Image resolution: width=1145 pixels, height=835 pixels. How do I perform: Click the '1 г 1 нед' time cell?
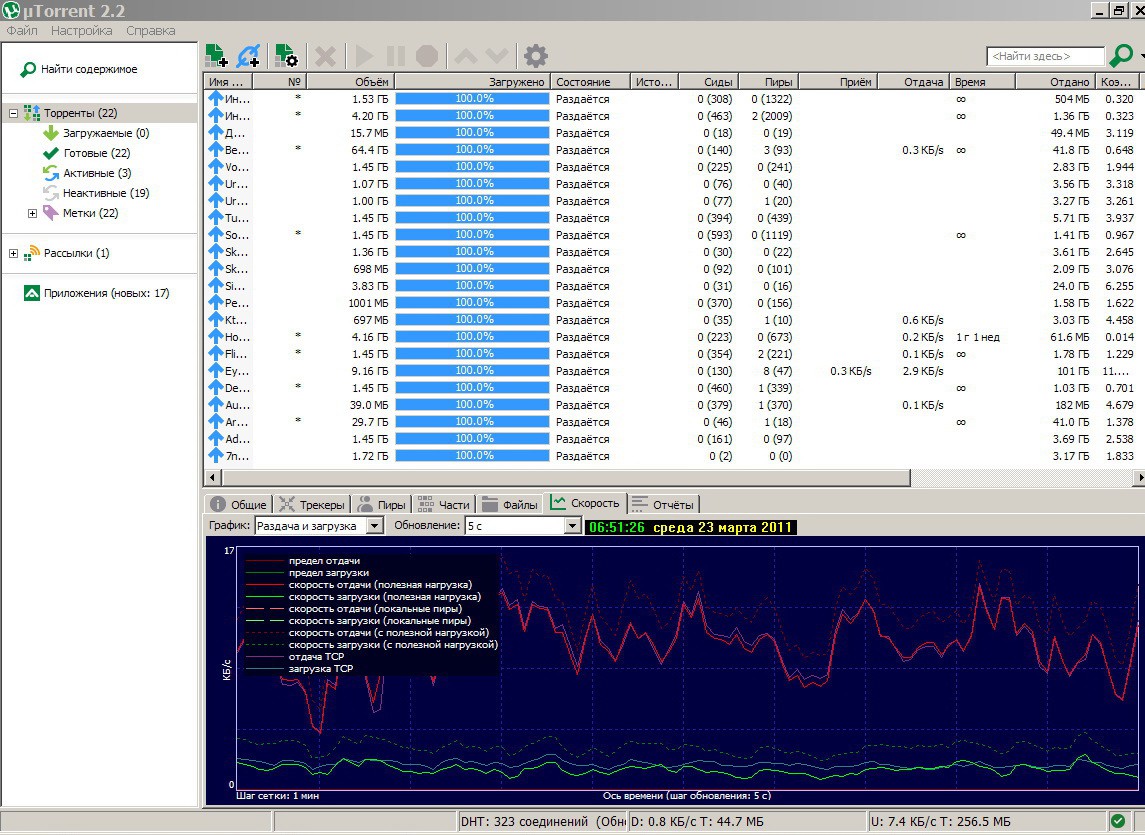pos(978,337)
